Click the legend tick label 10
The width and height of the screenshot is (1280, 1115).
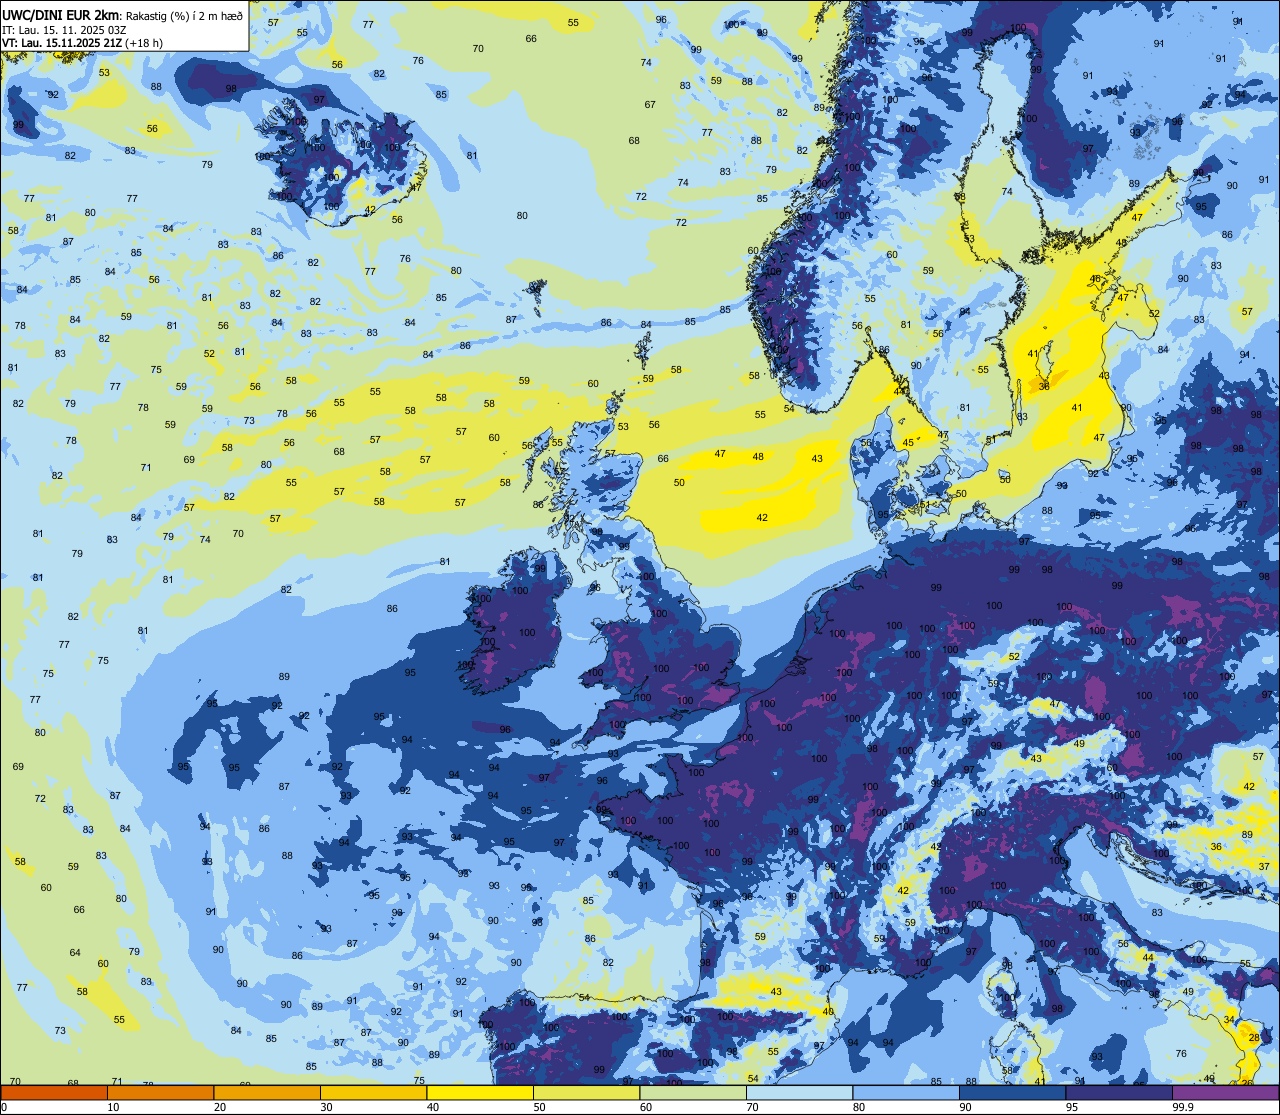113,1107
